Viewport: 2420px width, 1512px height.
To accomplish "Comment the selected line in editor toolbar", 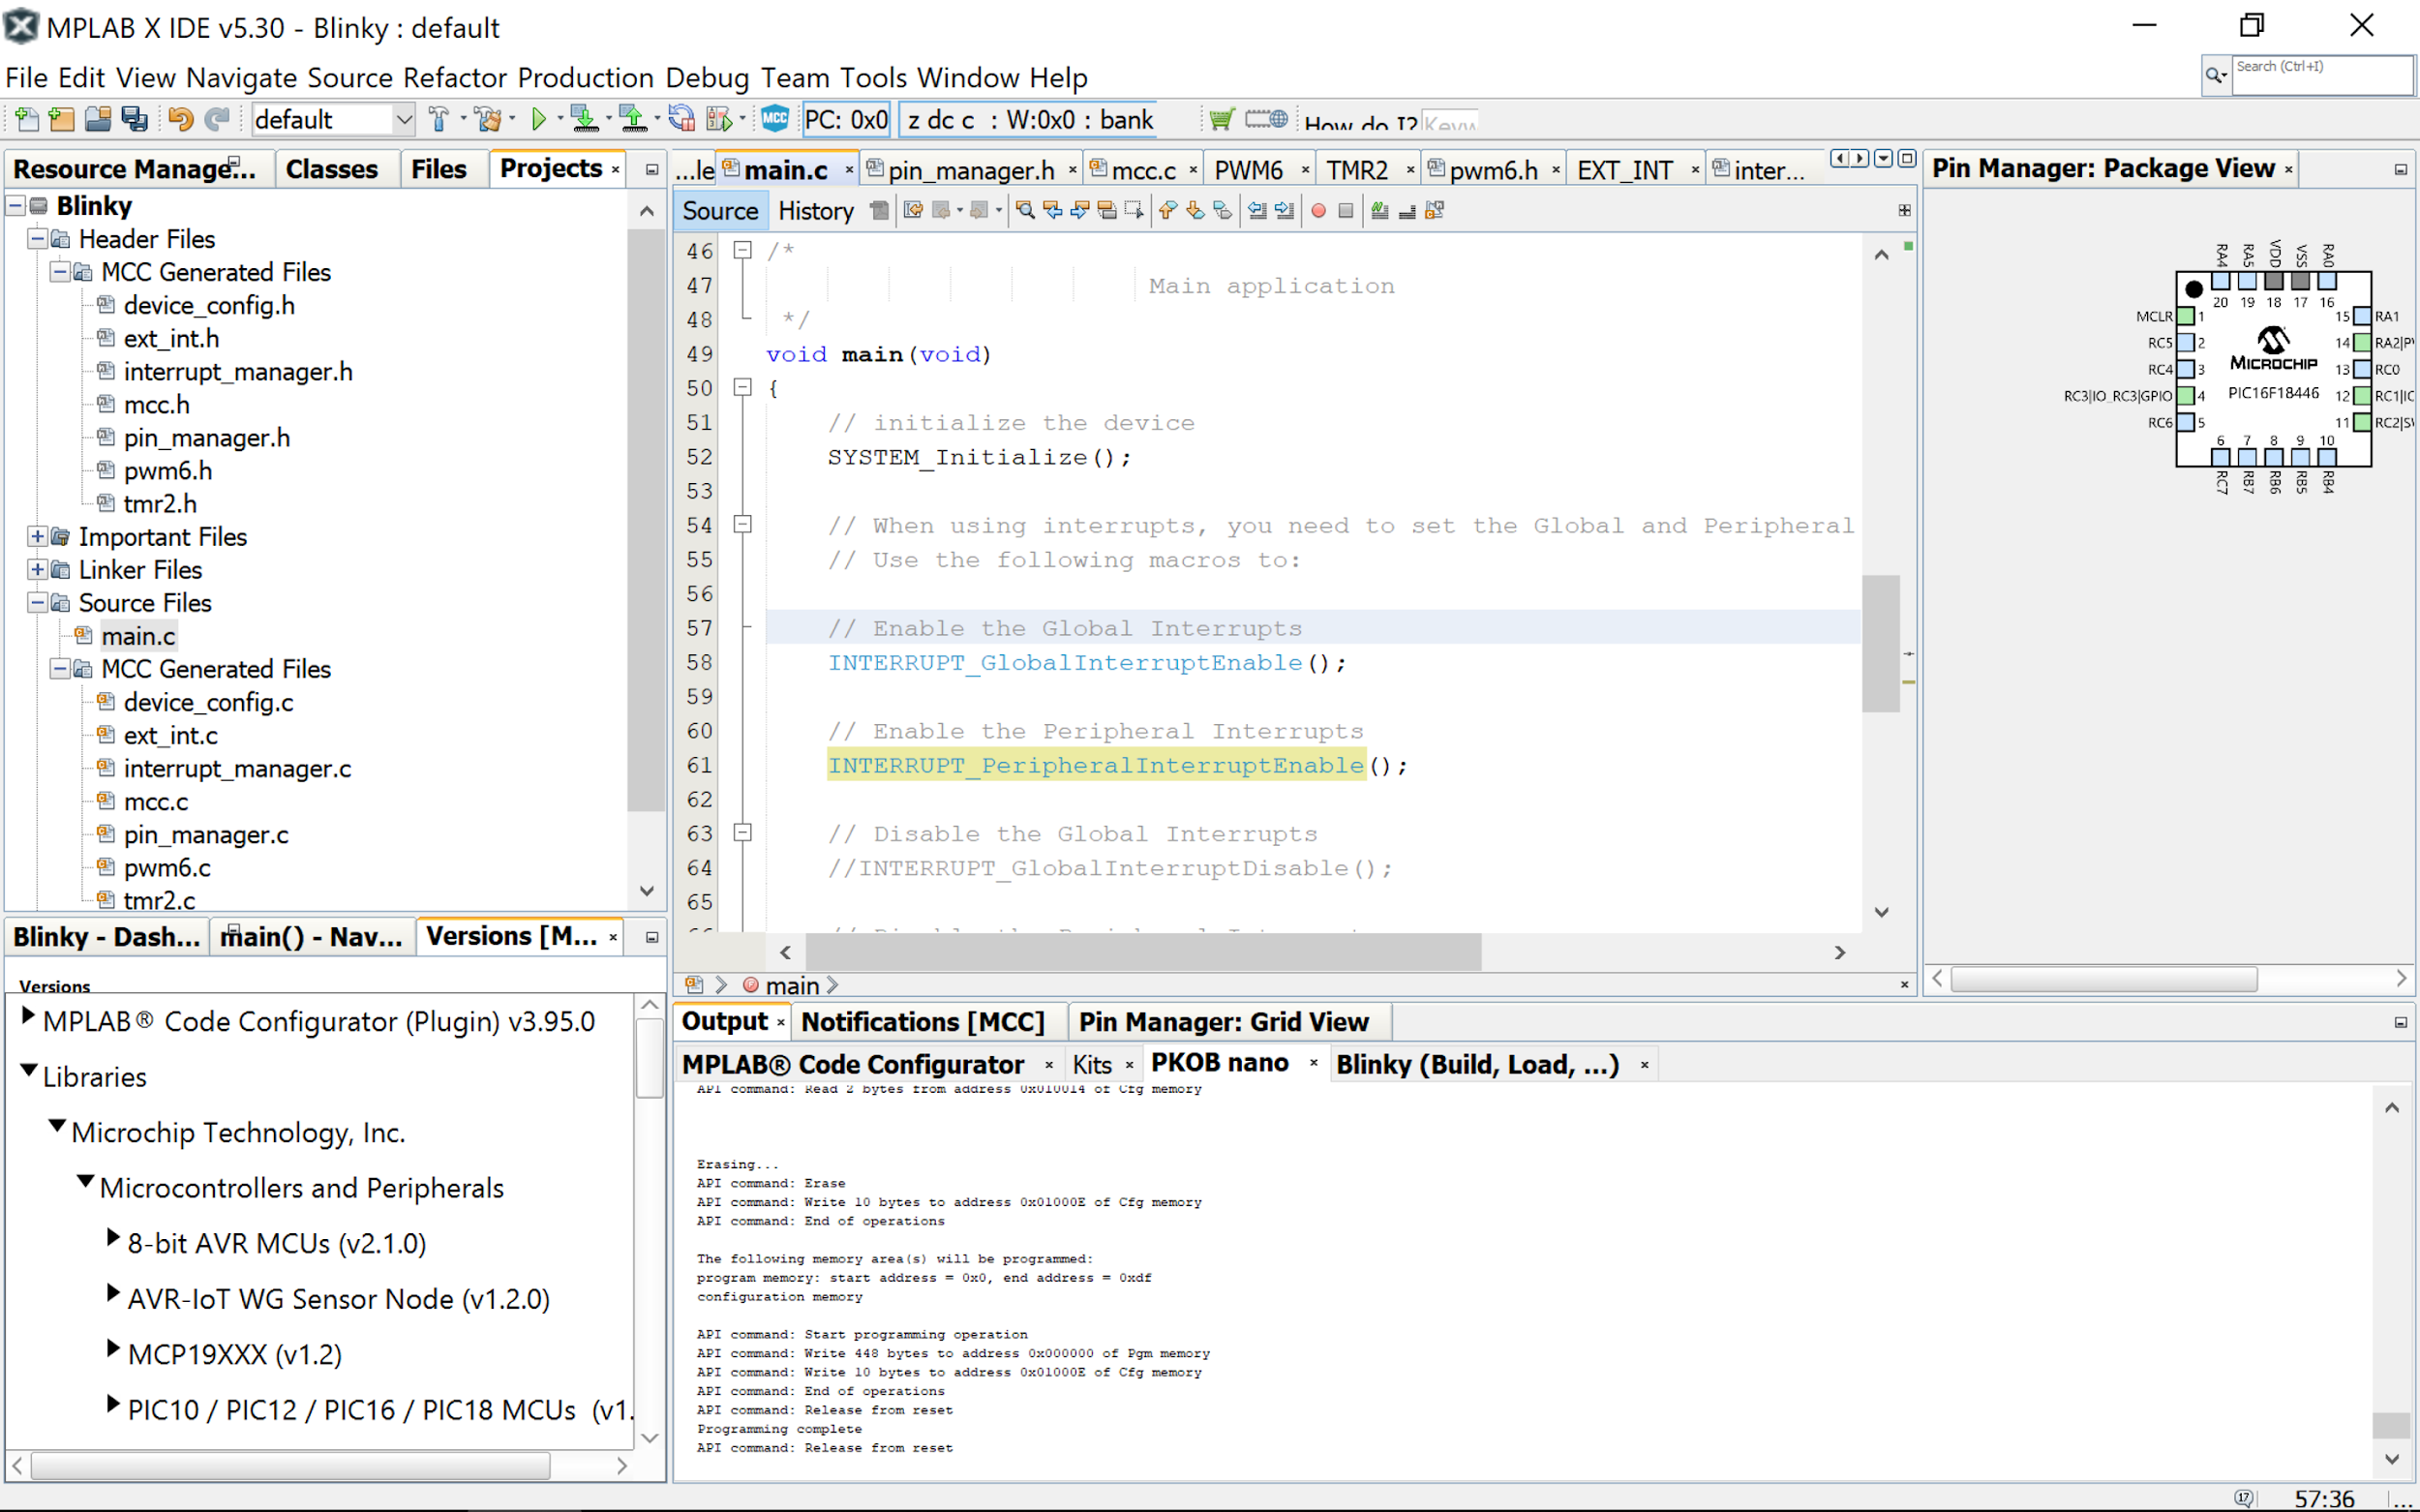I will pyautogui.click(x=1380, y=211).
